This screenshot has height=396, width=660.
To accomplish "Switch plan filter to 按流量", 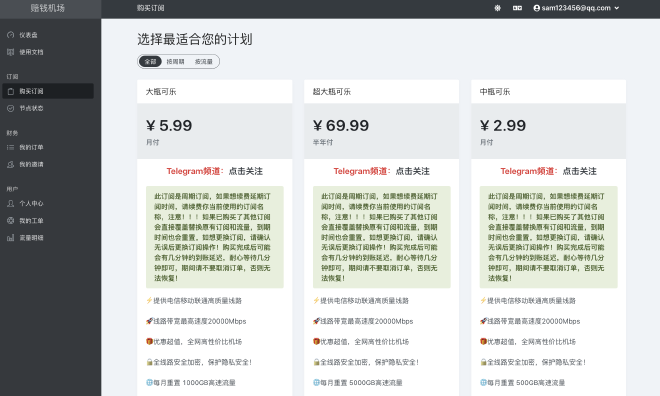I will point(204,61).
